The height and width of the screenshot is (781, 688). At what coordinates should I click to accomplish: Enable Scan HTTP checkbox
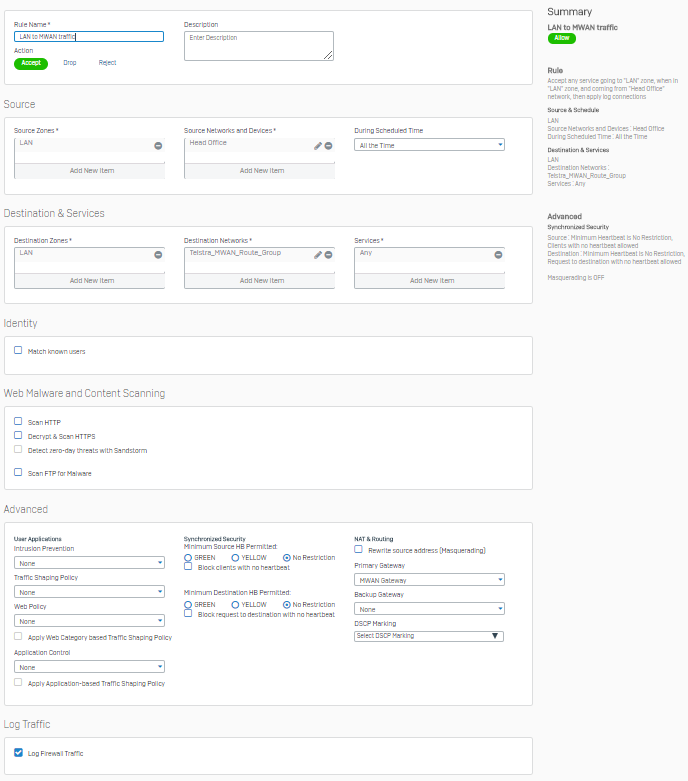pyautogui.click(x=18, y=422)
